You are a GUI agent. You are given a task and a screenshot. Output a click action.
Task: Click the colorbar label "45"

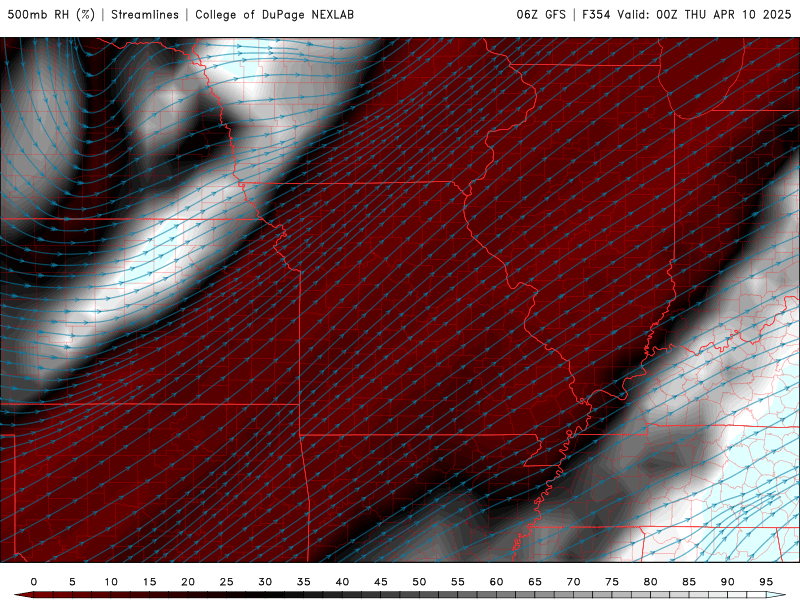(x=381, y=582)
